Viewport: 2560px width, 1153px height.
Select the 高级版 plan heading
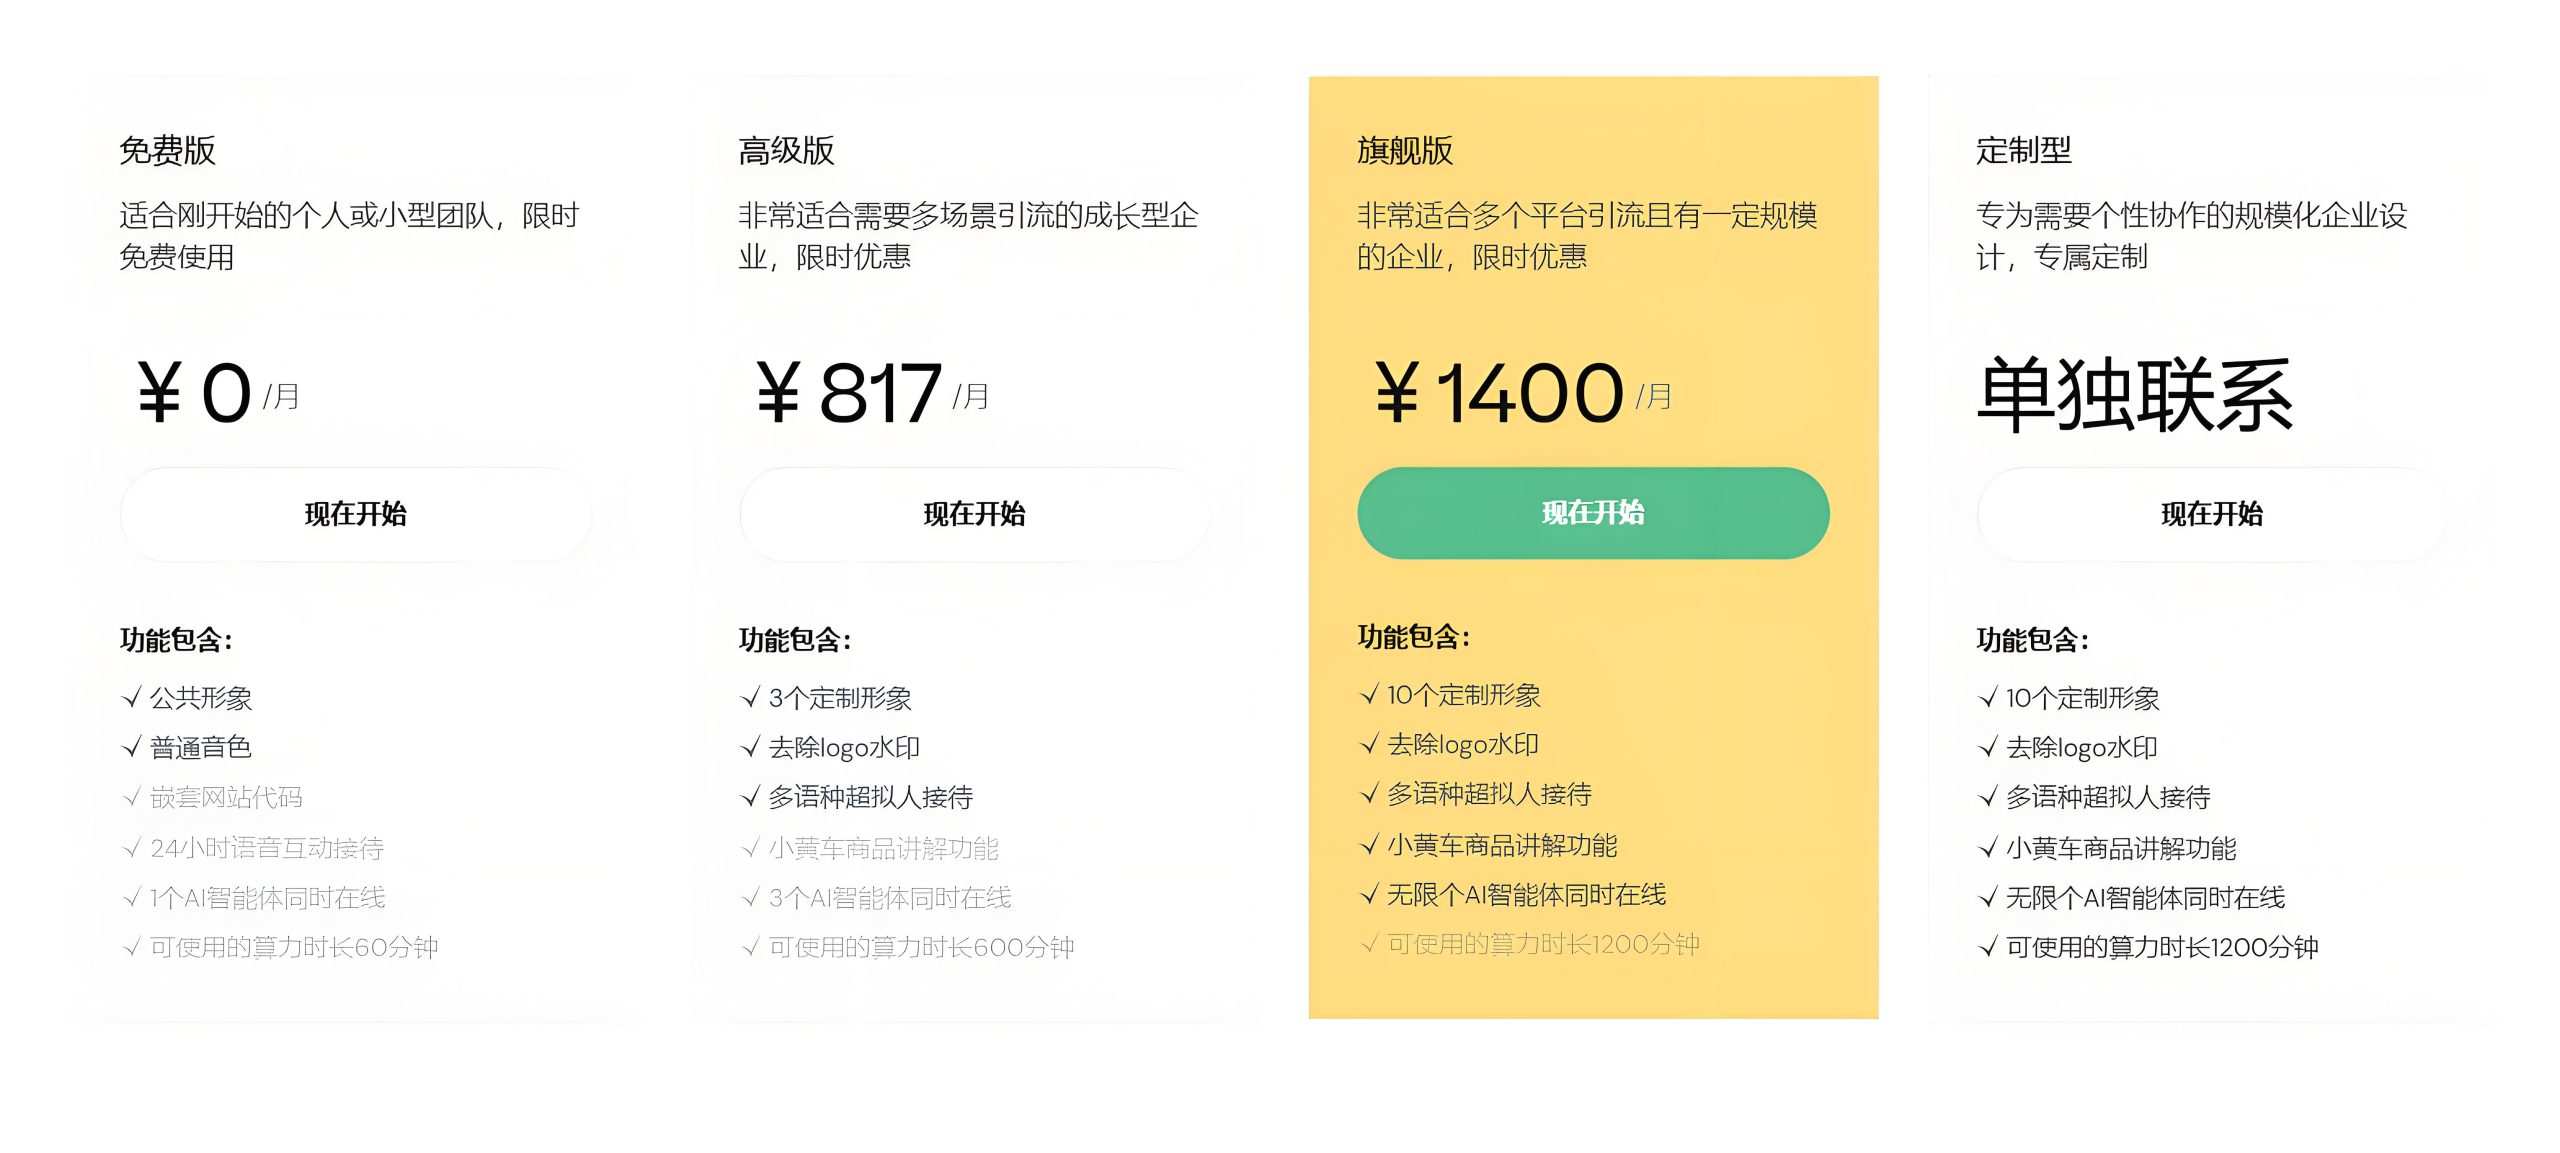click(x=786, y=151)
